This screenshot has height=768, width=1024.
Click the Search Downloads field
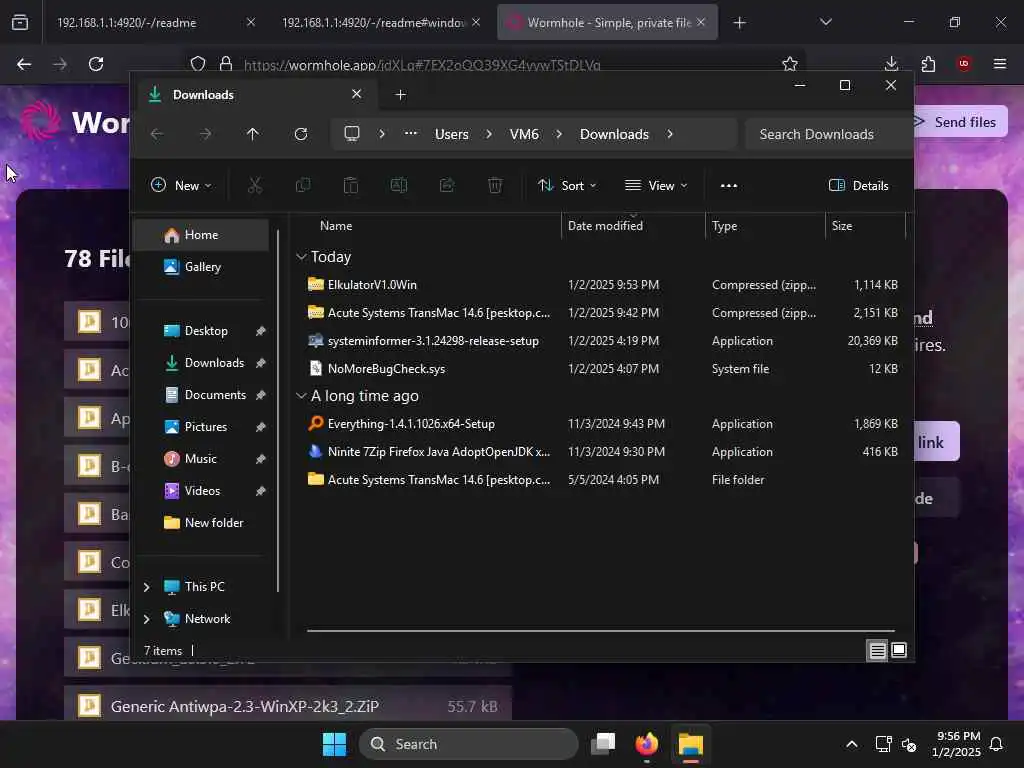(x=828, y=134)
